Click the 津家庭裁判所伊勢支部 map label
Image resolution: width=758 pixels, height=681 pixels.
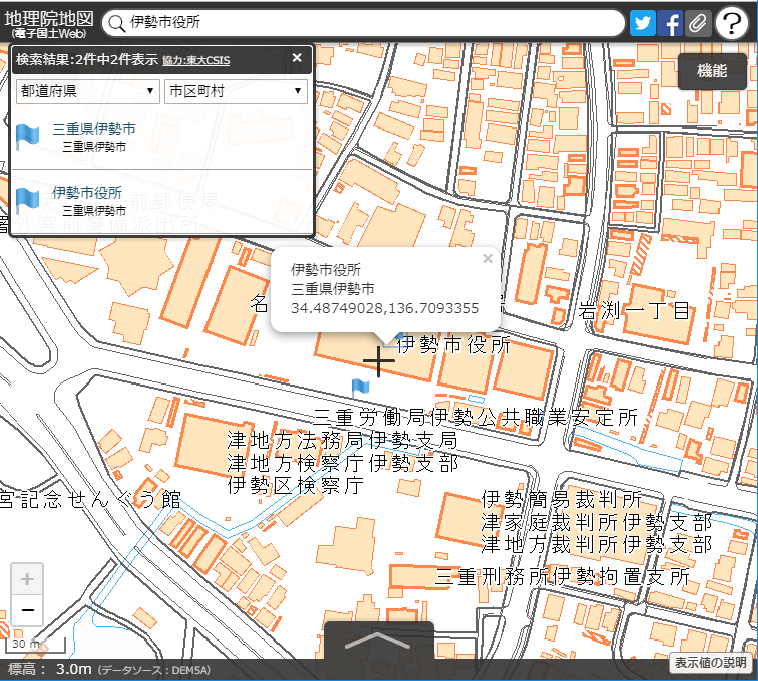click(x=597, y=522)
